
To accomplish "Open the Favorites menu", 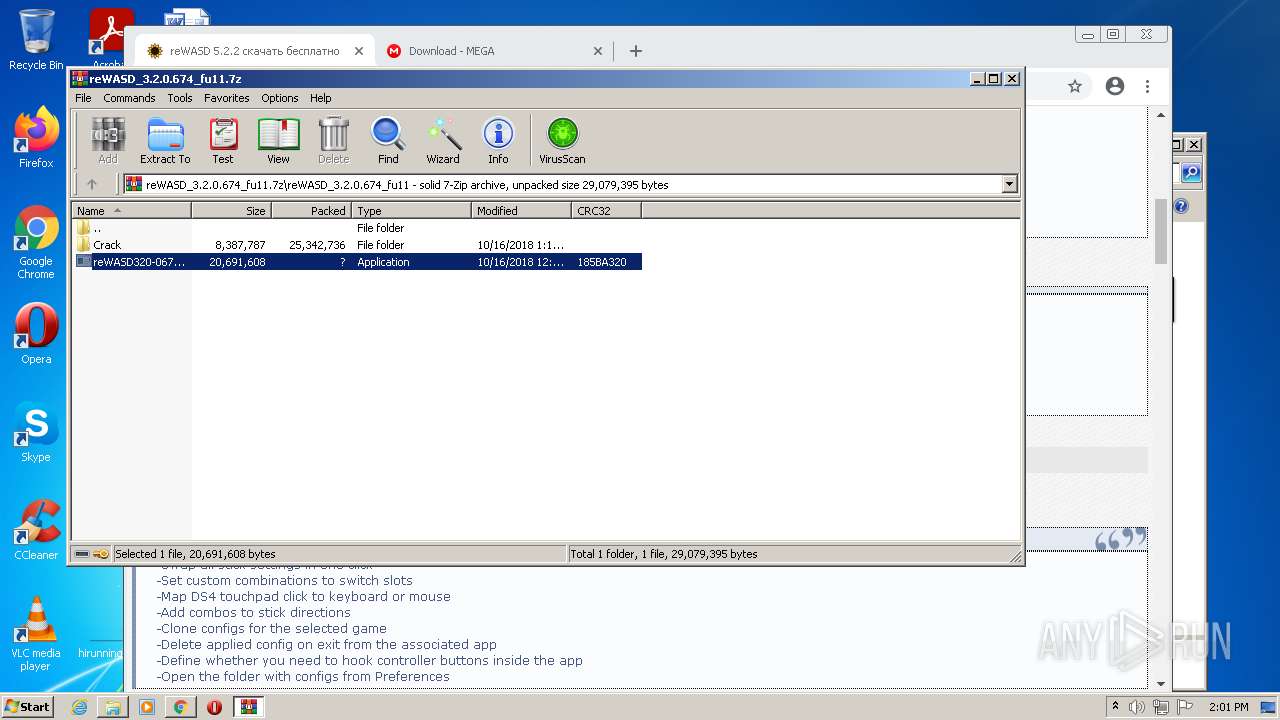I will coord(227,98).
